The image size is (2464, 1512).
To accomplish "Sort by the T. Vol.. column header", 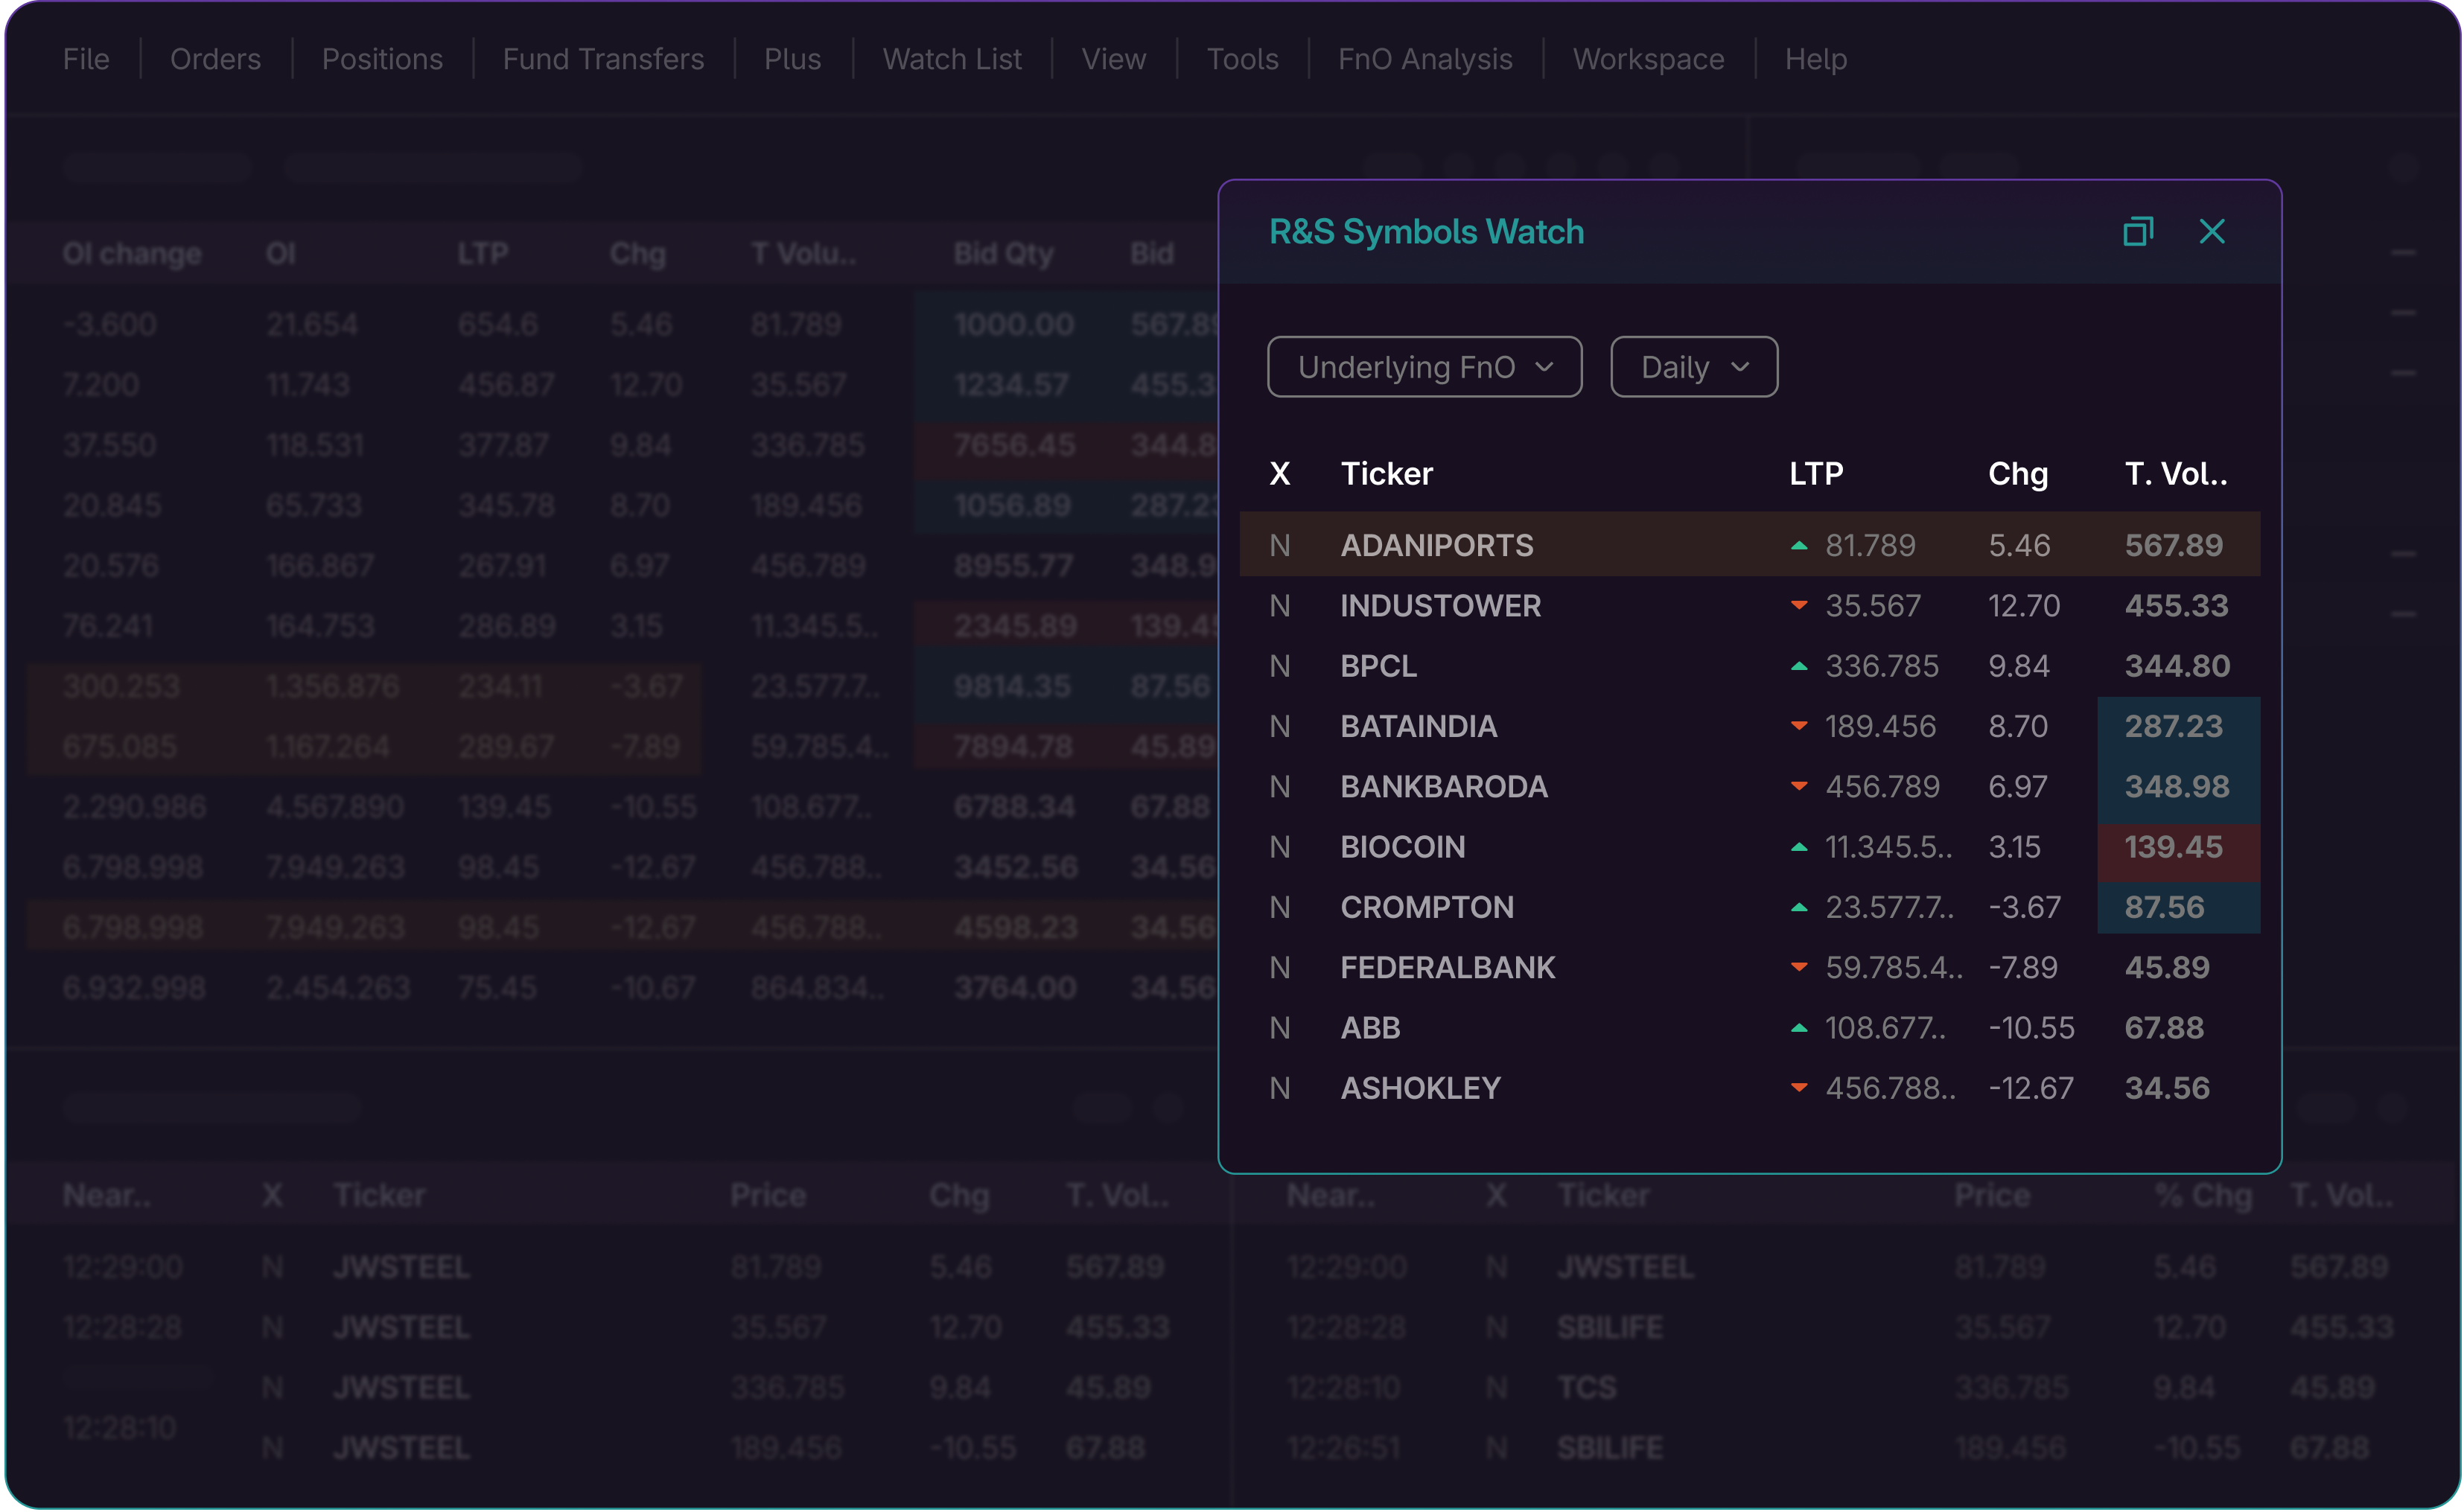I will (x=2175, y=473).
